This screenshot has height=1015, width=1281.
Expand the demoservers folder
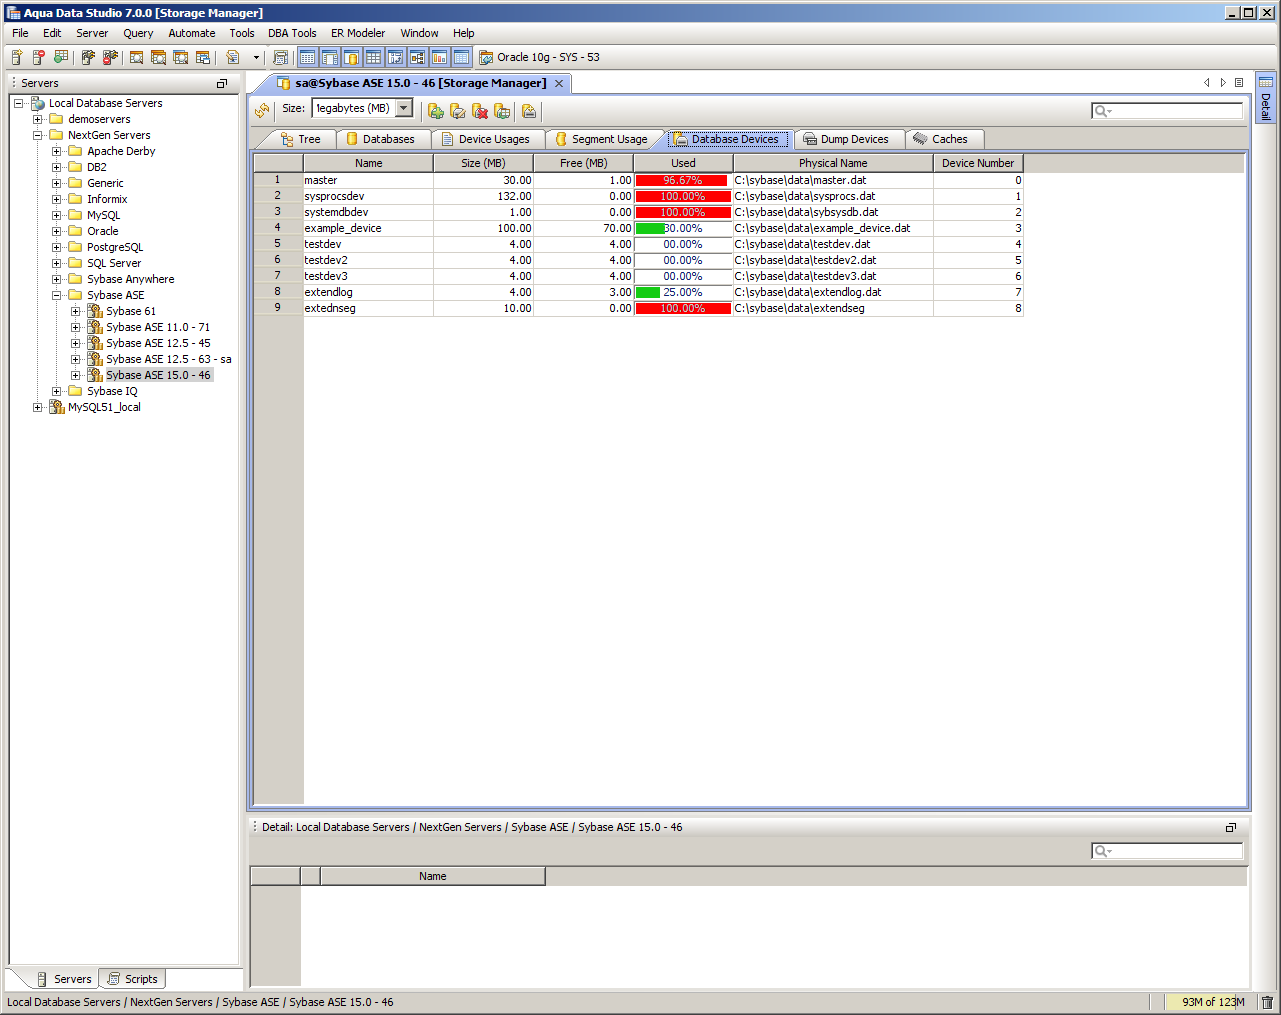38,119
